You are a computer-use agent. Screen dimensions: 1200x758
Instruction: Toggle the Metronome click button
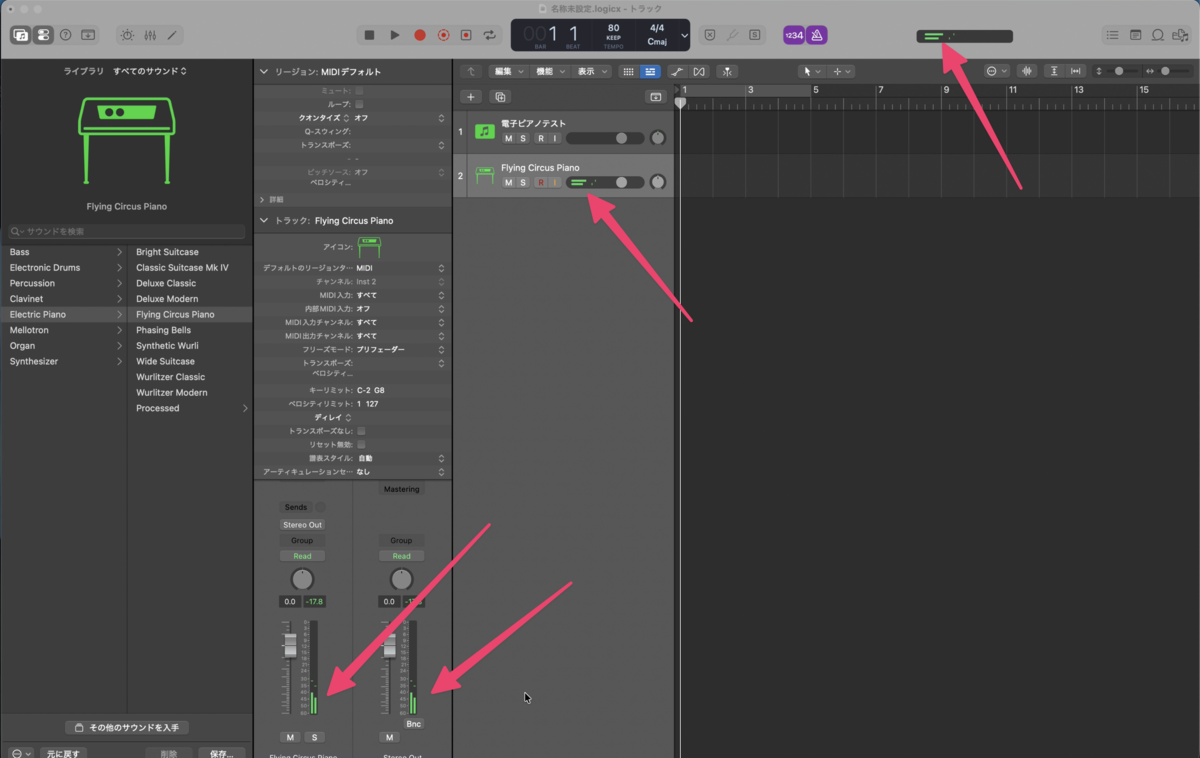[816, 35]
